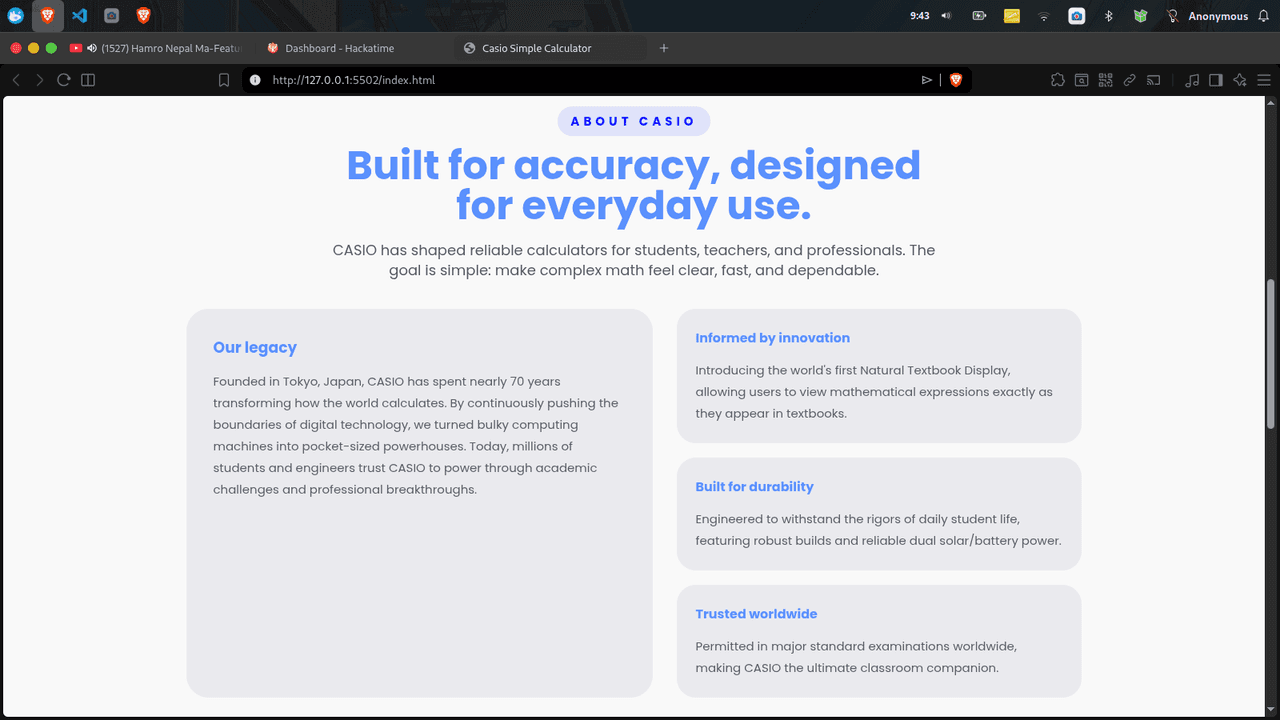Click the 'Permitted in major standard examinations' text

[857, 657]
